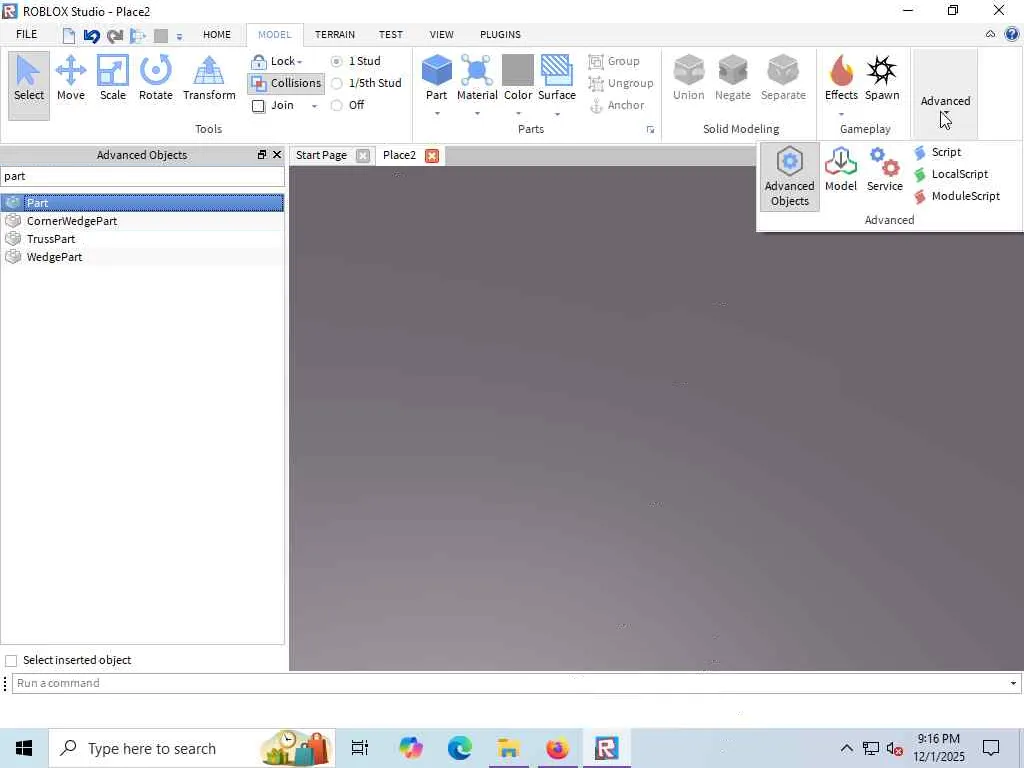Expand the Effects dropdown arrow
Screen dimensions: 1024x768
click(841, 114)
